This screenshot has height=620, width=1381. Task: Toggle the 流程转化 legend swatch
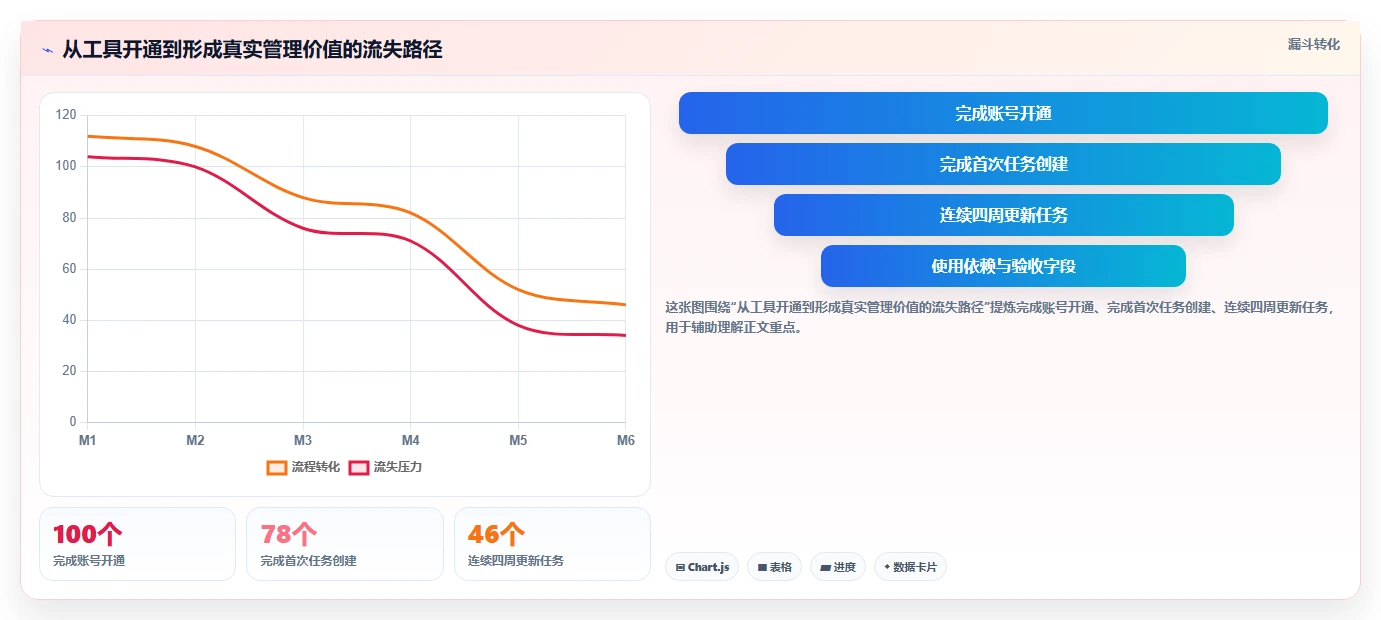coord(277,467)
